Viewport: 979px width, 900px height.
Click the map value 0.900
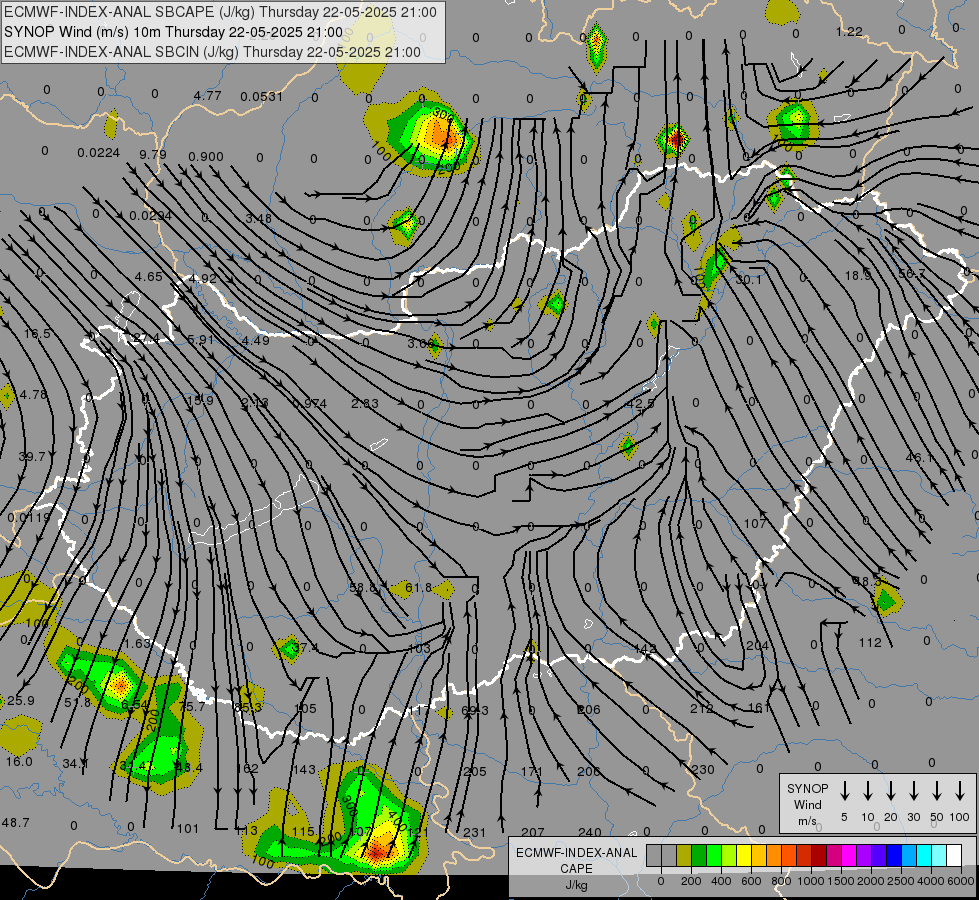[206, 157]
